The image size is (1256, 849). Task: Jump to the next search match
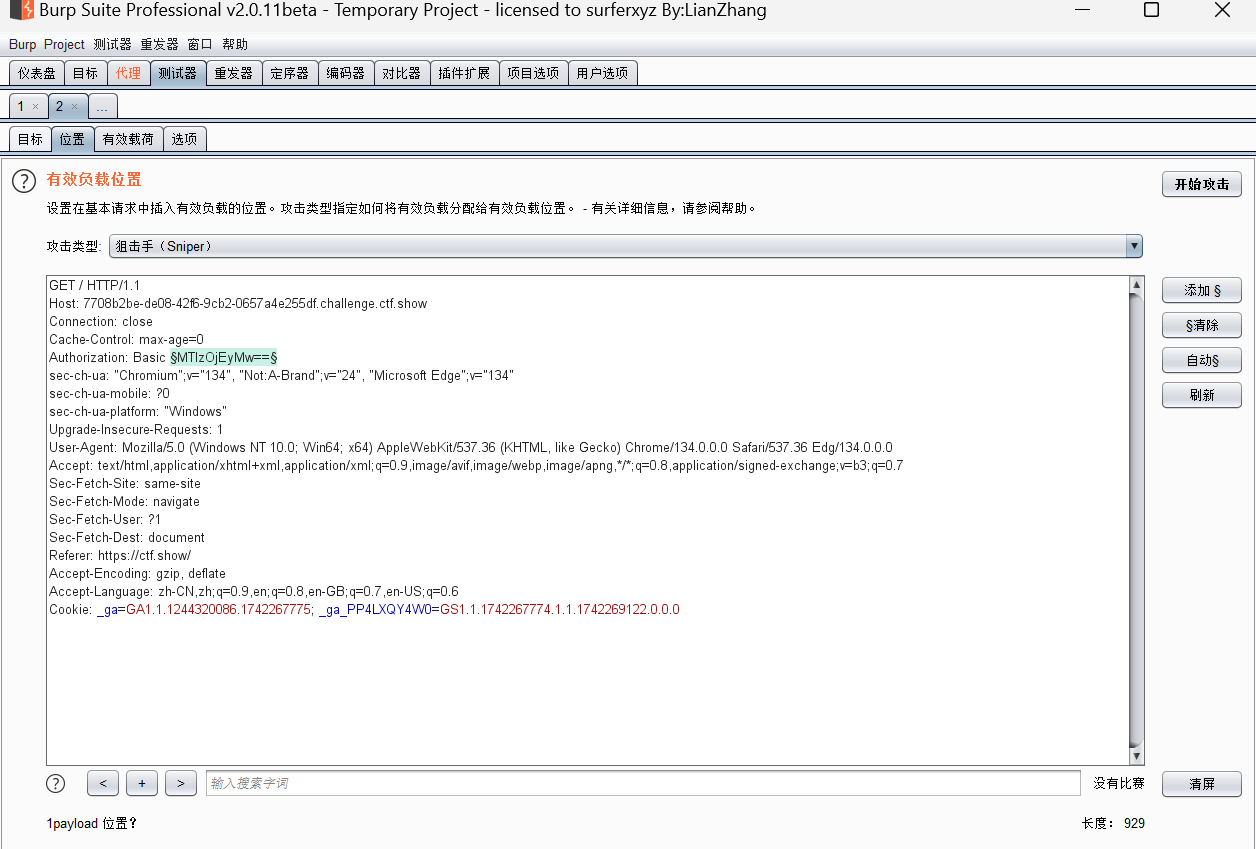(181, 783)
